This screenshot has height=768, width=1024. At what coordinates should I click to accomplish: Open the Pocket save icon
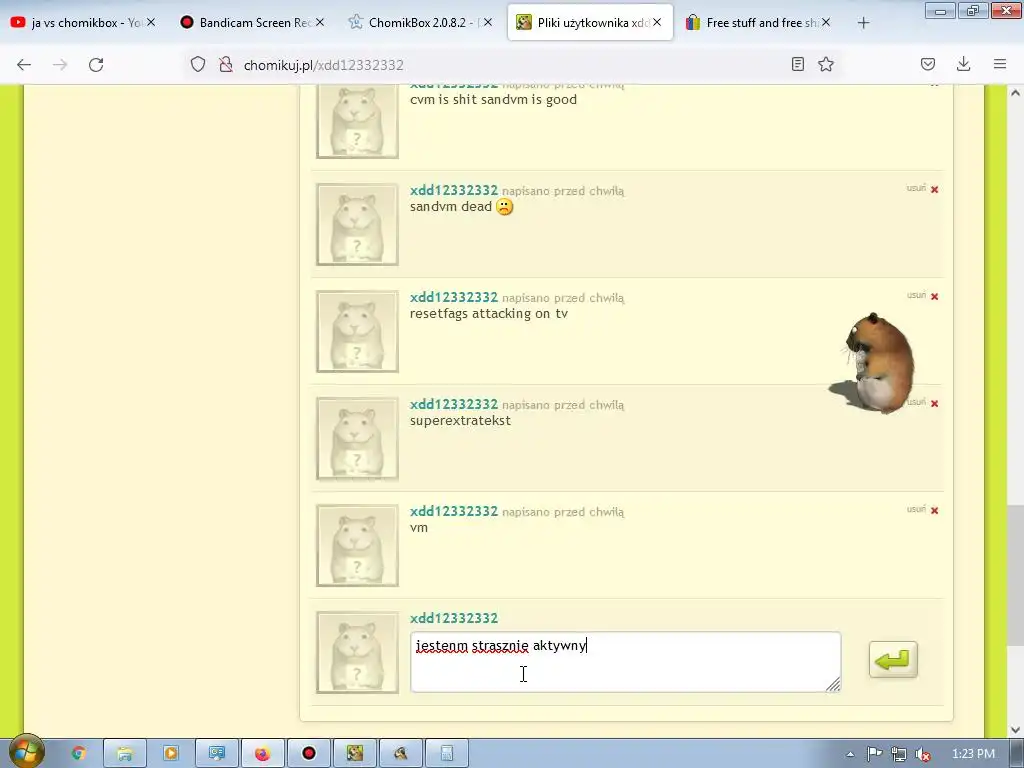click(927, 64)
